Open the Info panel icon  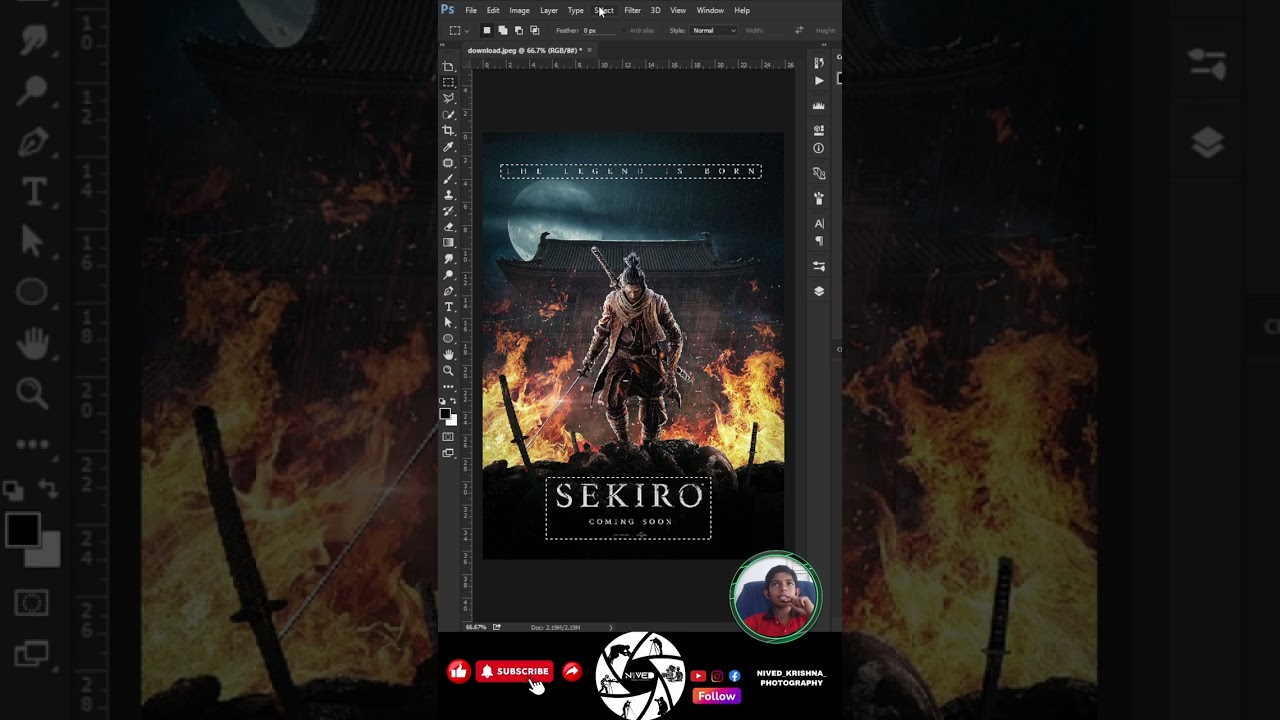tap(819, 148)
